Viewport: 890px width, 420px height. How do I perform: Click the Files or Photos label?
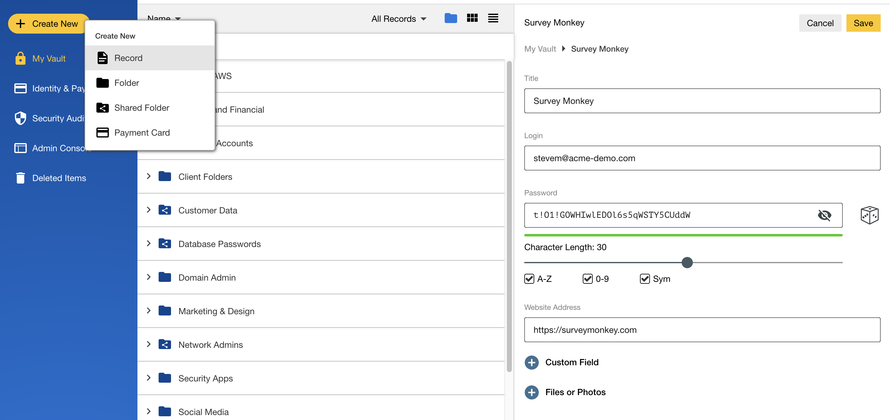point(576,392)
